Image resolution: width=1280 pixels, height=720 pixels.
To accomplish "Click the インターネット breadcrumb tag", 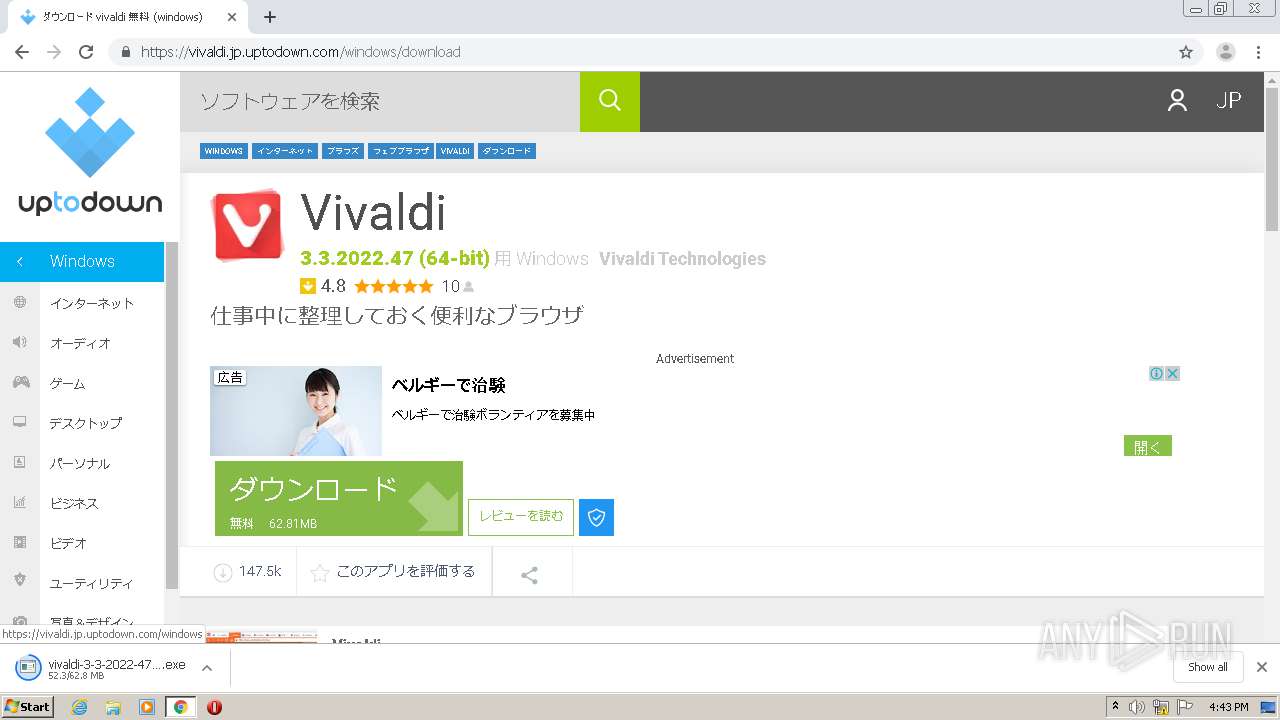I will pyautogui.click(x=285, y=151).
